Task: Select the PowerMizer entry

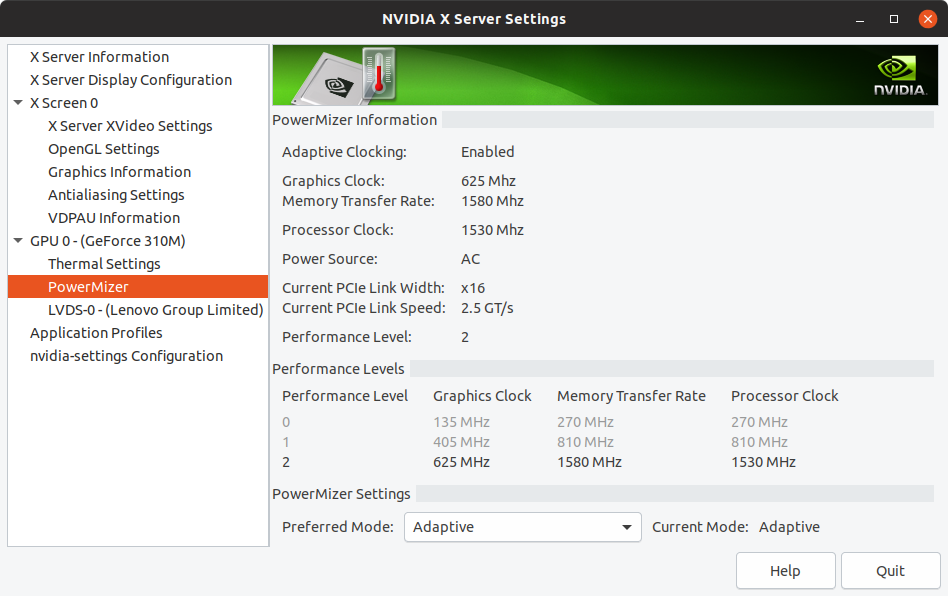Action: tap(138, 287)
